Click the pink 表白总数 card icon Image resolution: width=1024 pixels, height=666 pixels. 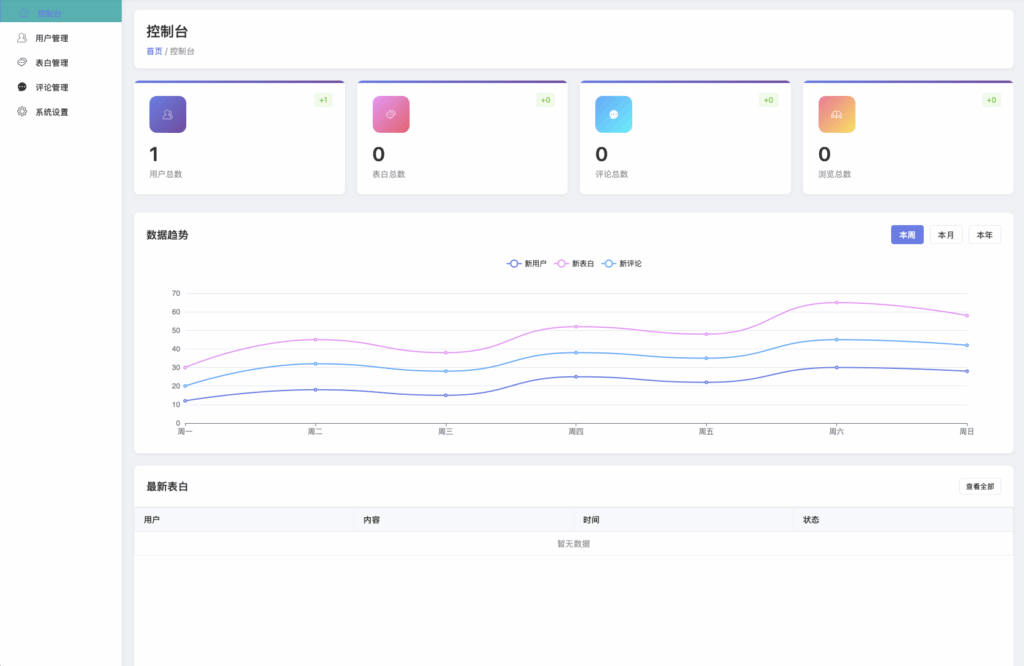coord(391,114)
